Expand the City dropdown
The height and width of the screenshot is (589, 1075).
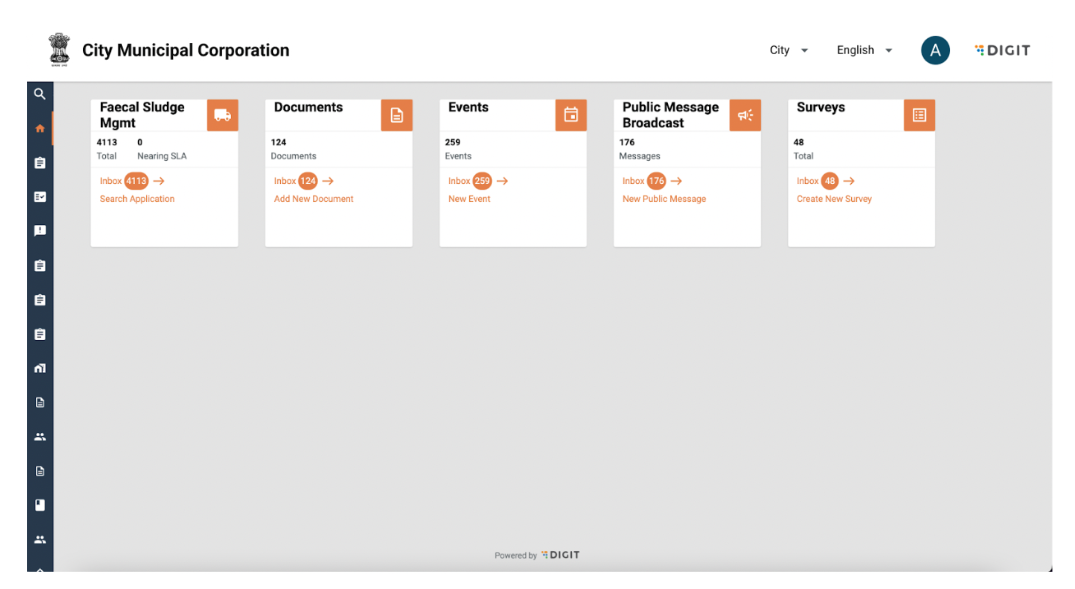pyautogui.click(x=788, y=51)
